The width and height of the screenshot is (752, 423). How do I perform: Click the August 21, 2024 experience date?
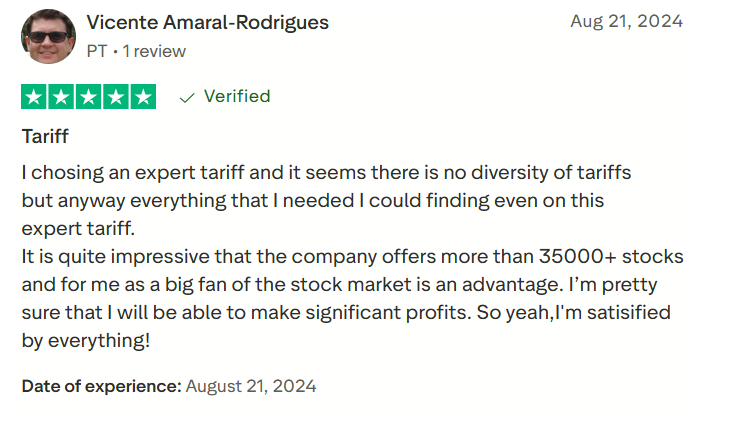coord(251,386)
